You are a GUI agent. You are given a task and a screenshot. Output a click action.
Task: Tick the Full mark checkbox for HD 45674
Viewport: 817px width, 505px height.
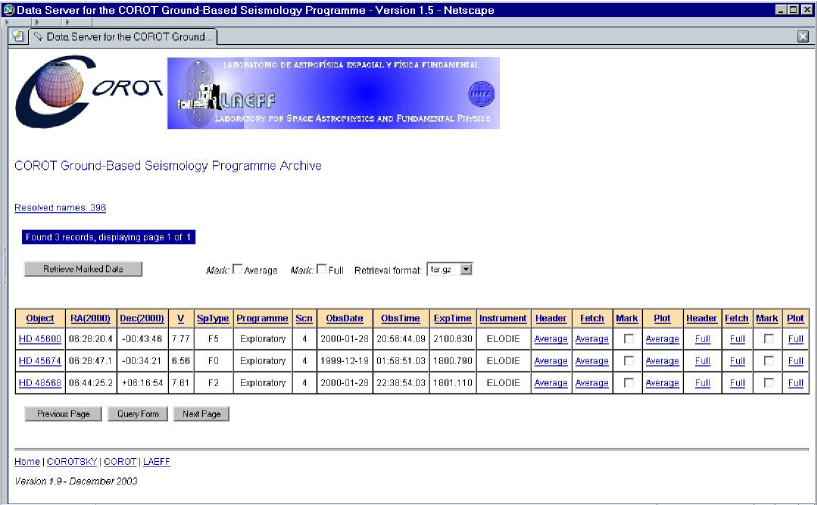(769, 361)
